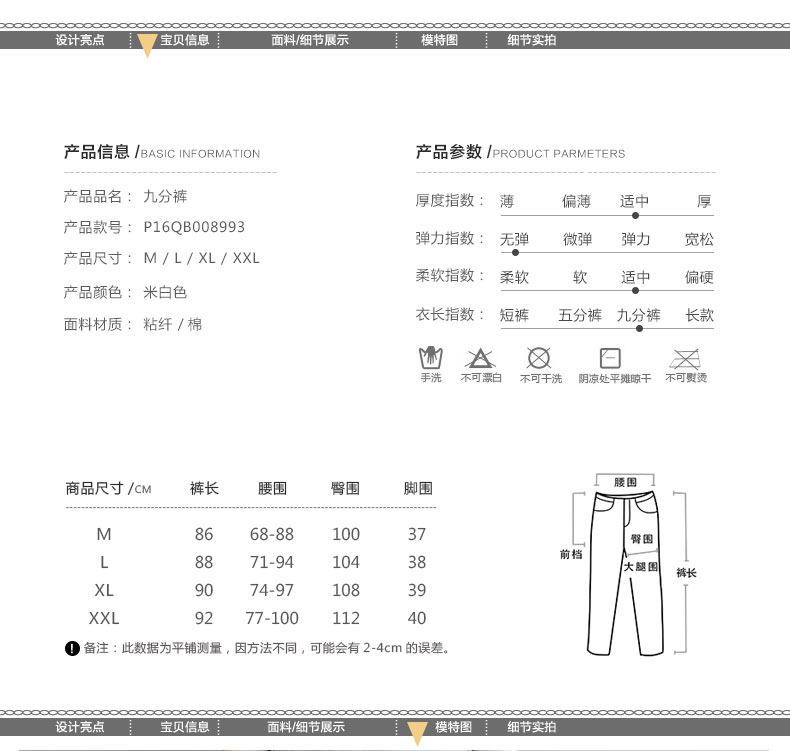This screenshot has width=790, height=751.
Task: Click the 不可干洗 no dry clean icon
Action: point(539,358)
